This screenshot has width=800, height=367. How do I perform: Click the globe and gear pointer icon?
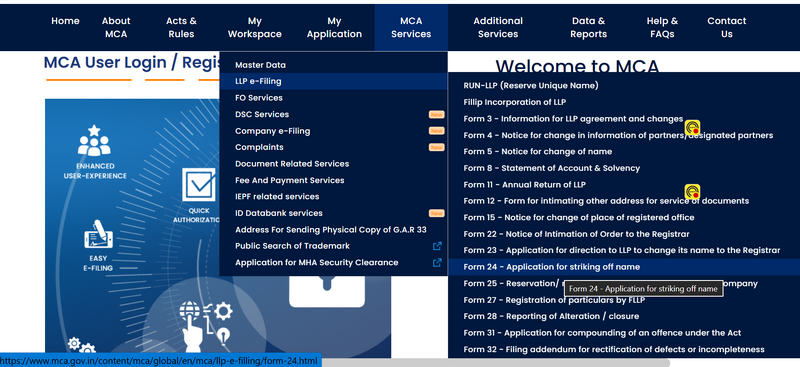tap(206, 326)
